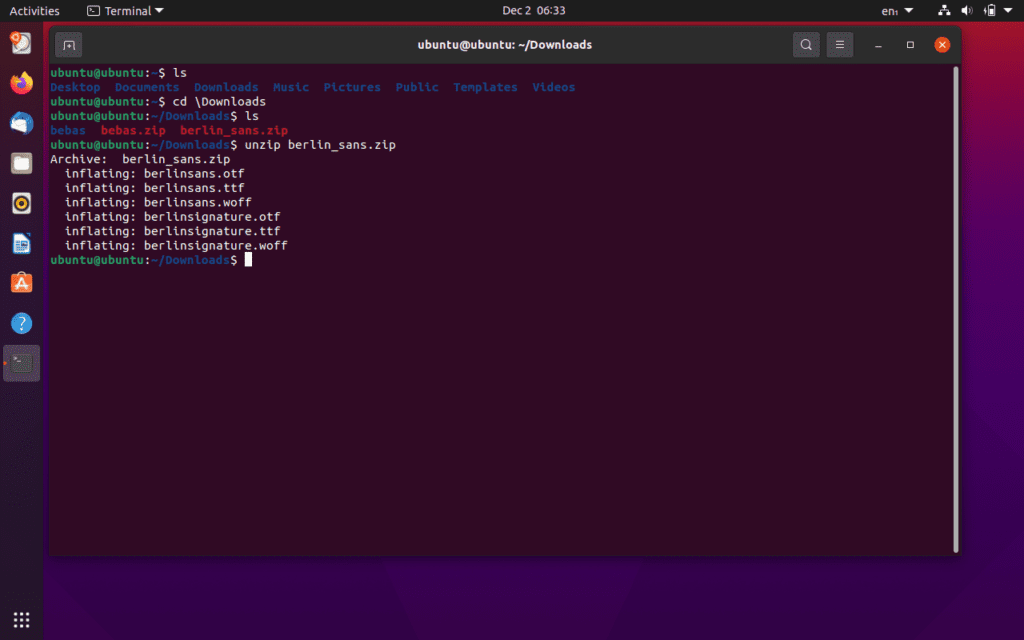1024x640 pixels.
Task: Open Ubuntu Software from the dock
Action: (x=22, y=283)
